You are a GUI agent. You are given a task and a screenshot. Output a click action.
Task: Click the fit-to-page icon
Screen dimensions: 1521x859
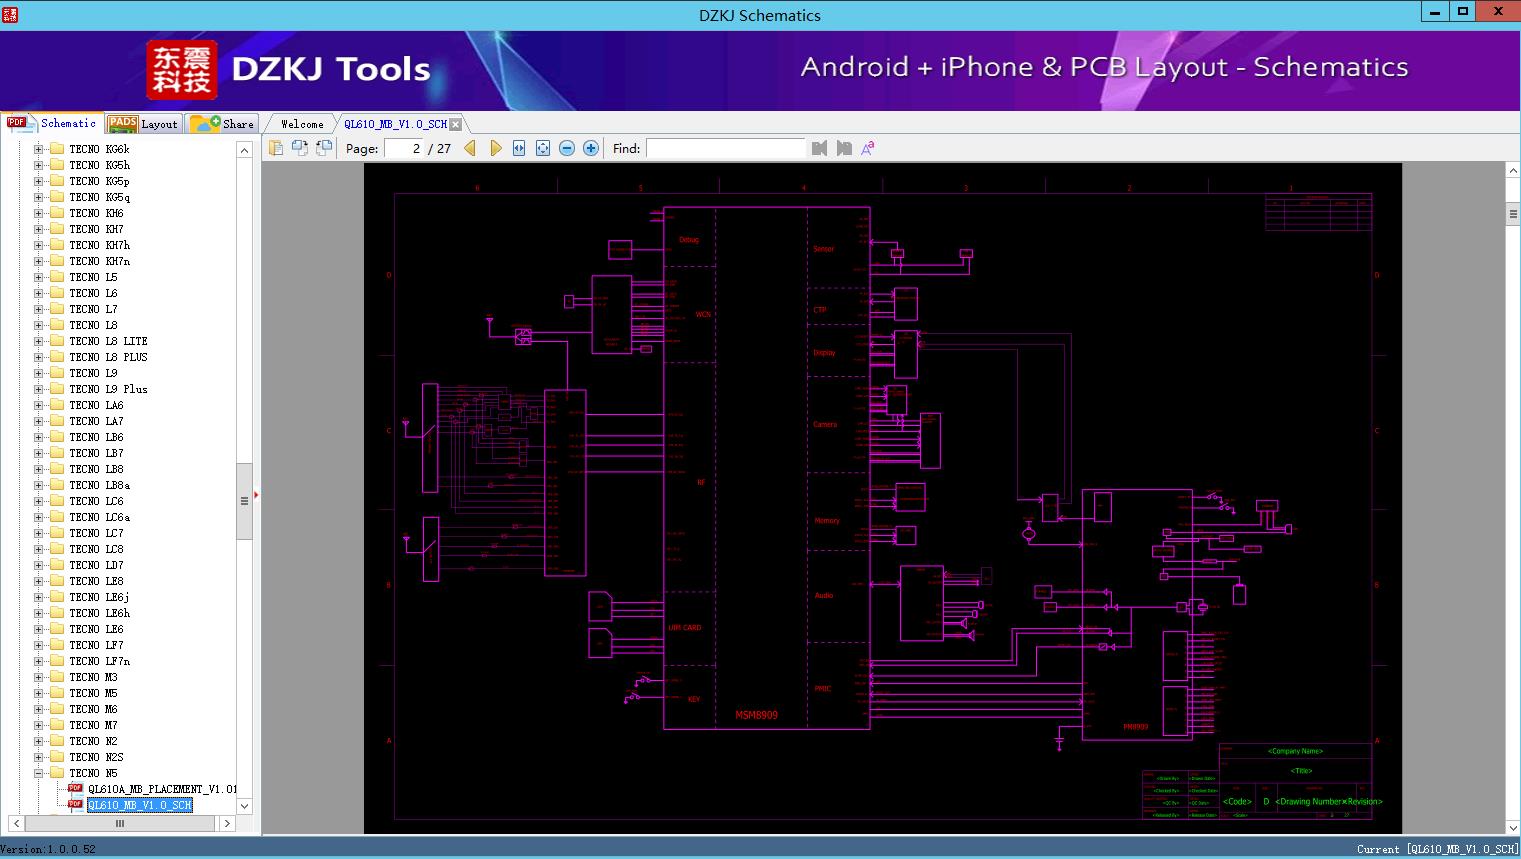543,148
